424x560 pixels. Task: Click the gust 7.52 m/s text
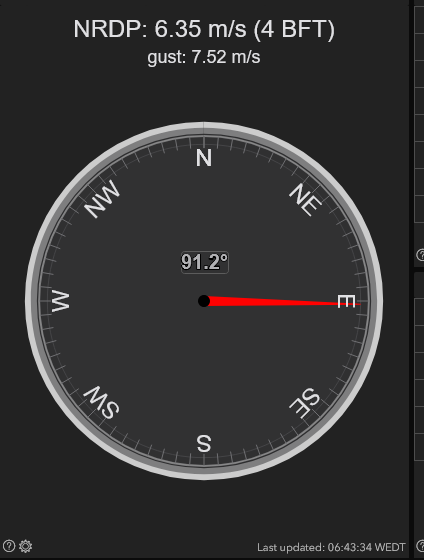tap(204, 57)
